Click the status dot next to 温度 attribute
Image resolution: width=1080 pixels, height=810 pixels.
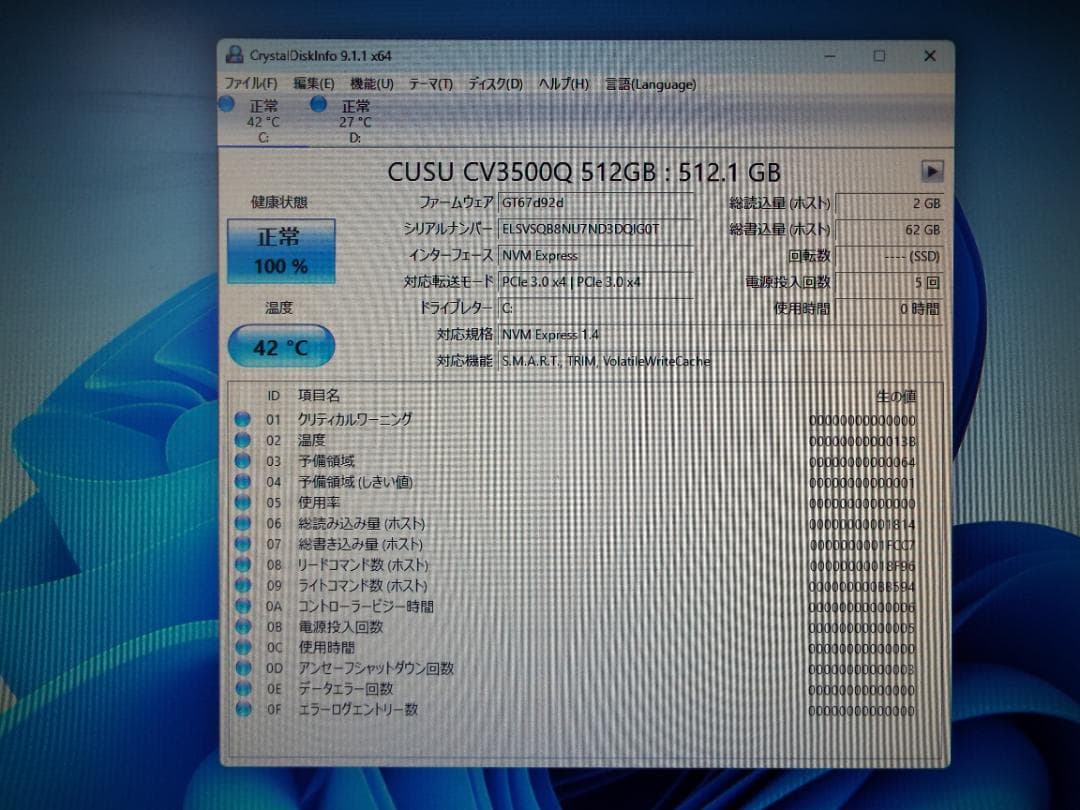pyautogui.click(x=243, y=440)
